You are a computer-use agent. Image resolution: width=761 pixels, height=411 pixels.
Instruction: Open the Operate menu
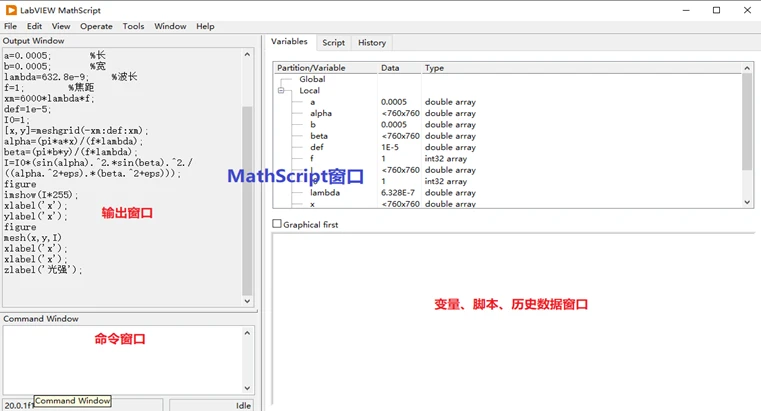[96, 26]
